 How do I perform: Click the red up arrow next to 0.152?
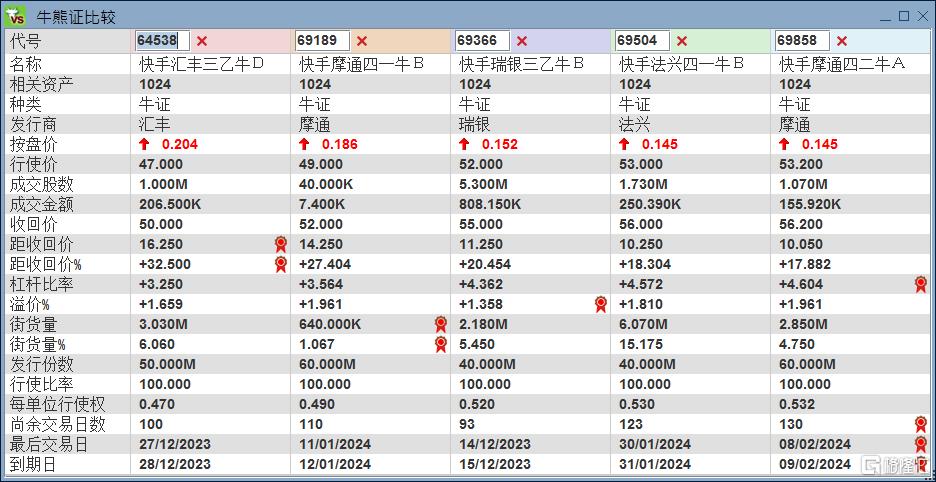464,144
